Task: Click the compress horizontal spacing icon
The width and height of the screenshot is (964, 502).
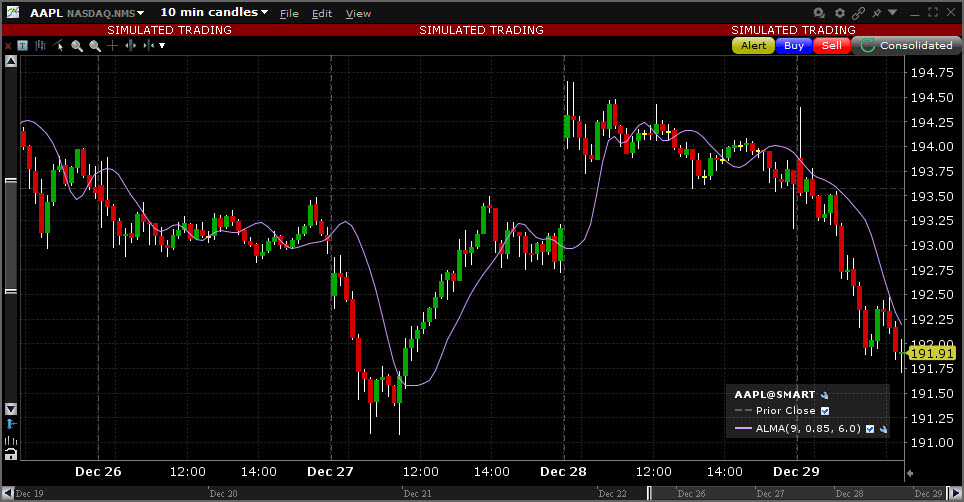Action: pyautogui.click(x=148, y=45)
